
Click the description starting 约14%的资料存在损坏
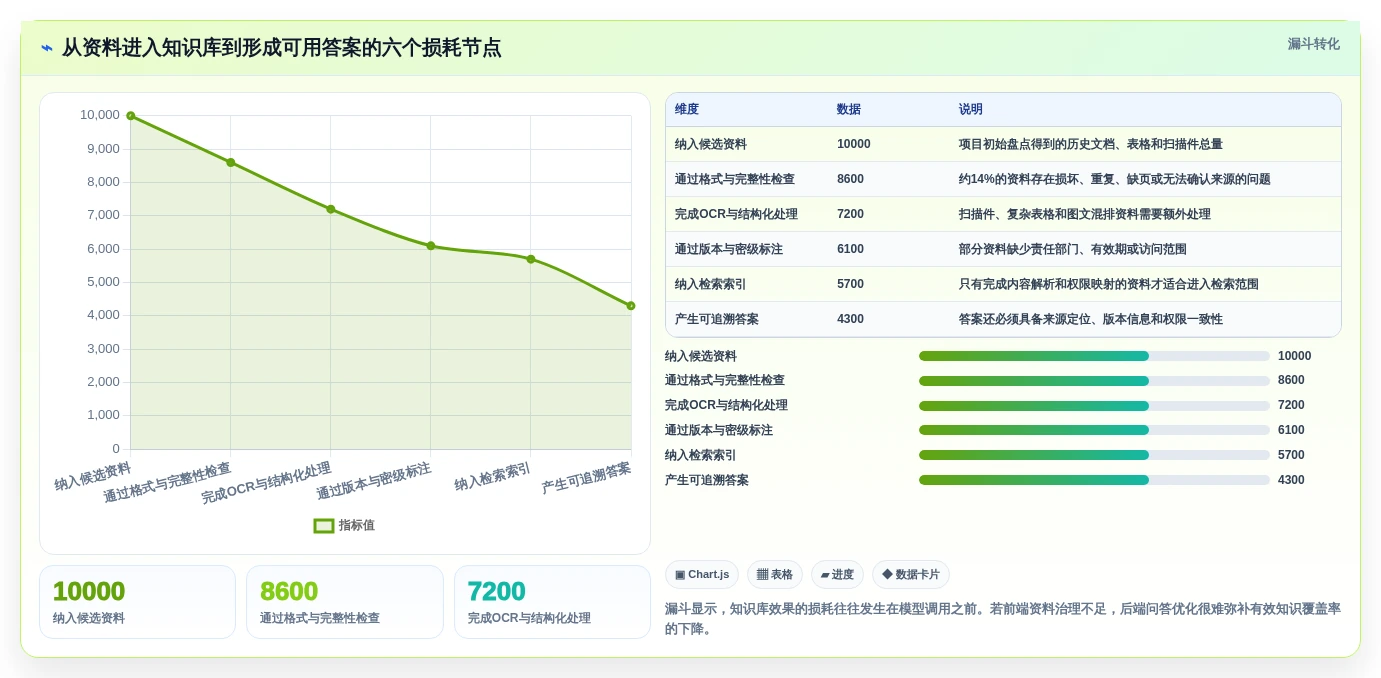pos(1115,179)
